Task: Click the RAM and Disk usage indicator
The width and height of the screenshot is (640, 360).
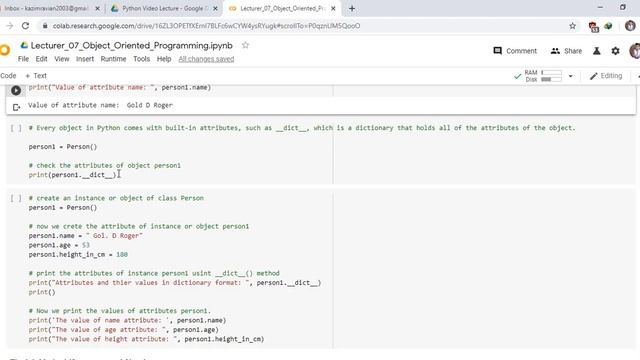Action: pyautogui.click(x=543, y=76)
